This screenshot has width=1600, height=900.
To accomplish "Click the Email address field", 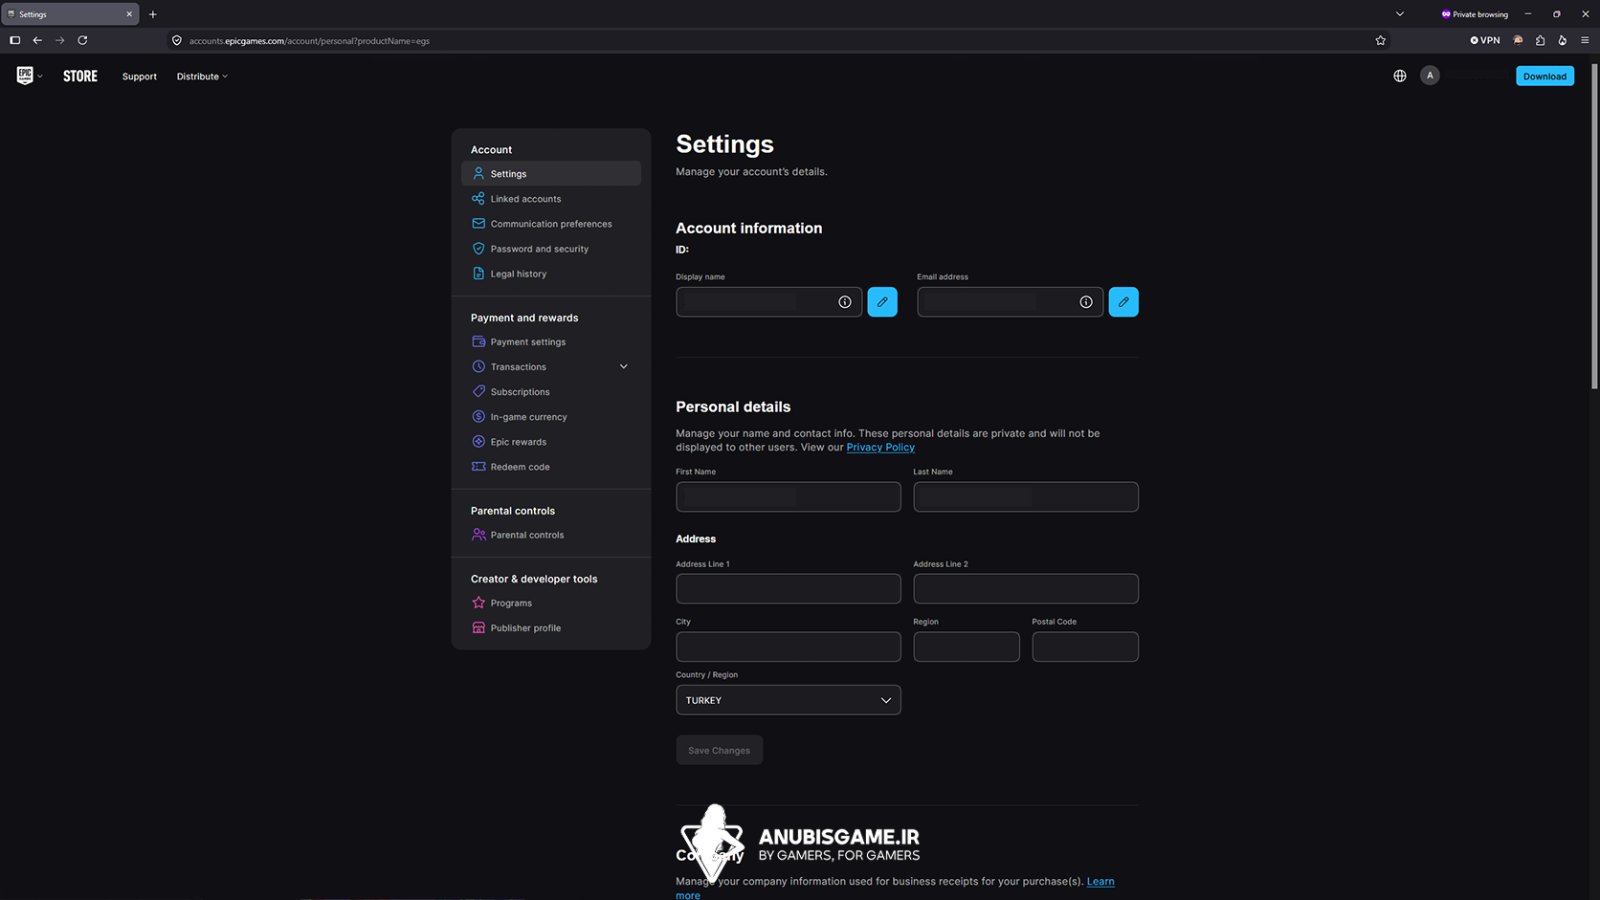I will pyautogui.click(x=1010, y=302).
